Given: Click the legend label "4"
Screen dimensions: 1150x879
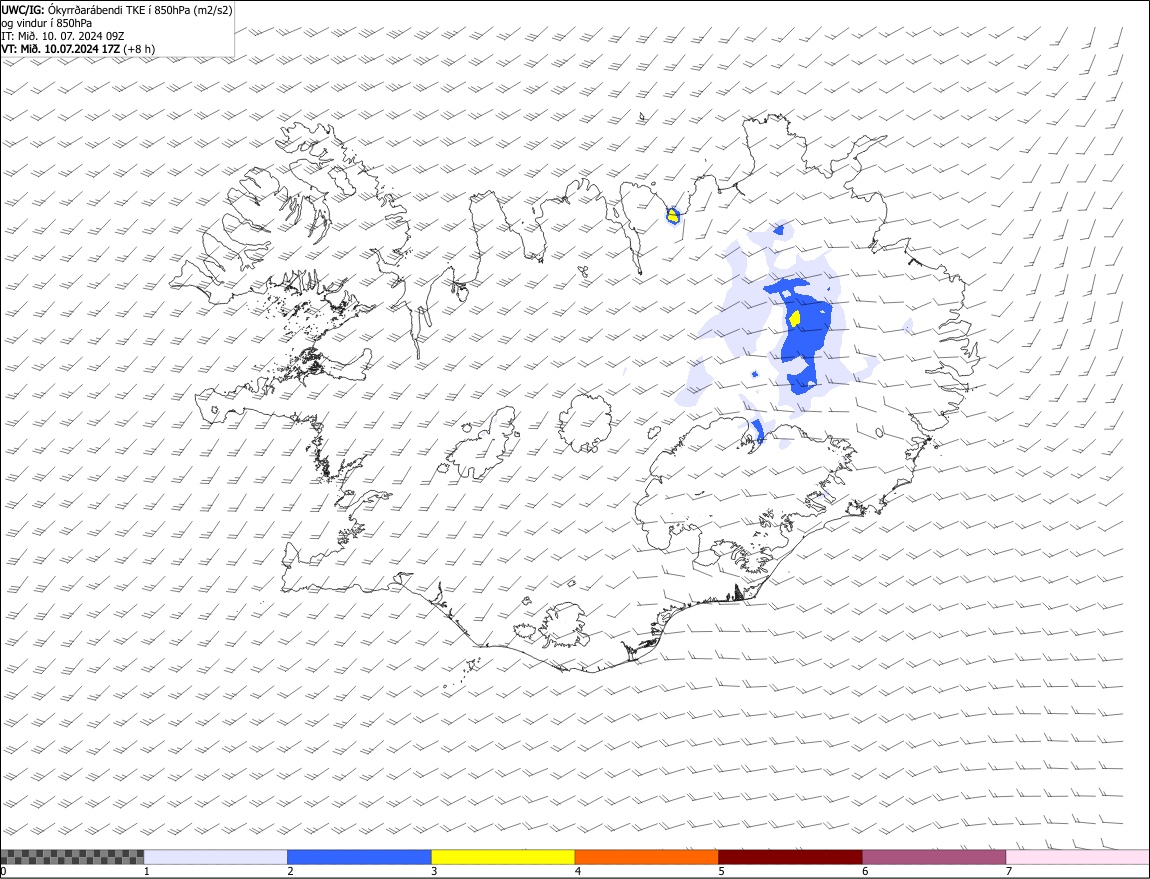Looking at the screenshot, I should (x=578, y=872).
